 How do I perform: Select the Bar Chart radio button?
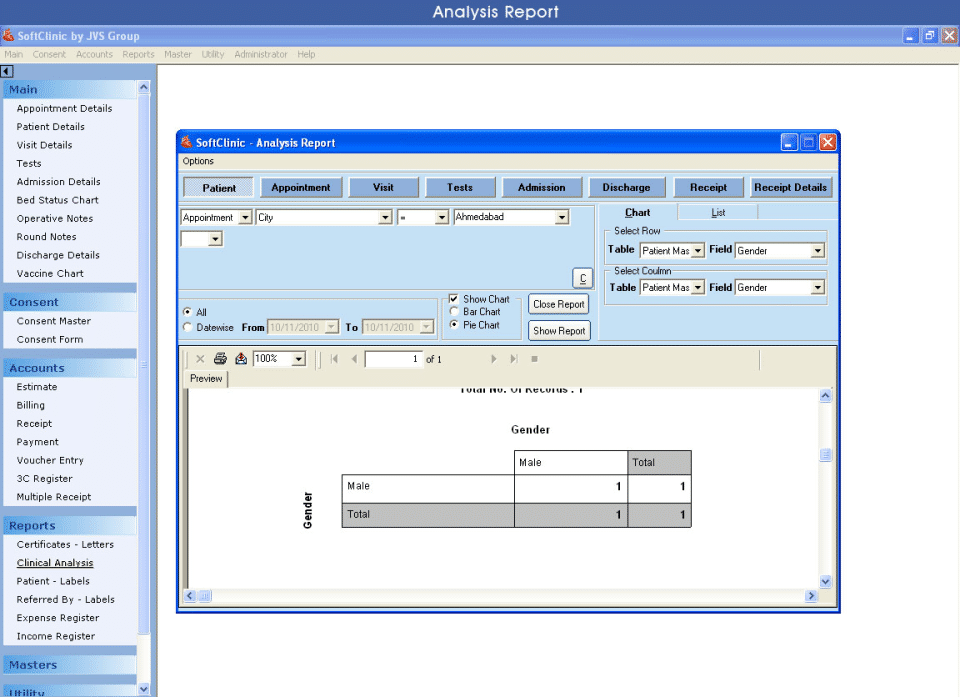pos(456,311)
